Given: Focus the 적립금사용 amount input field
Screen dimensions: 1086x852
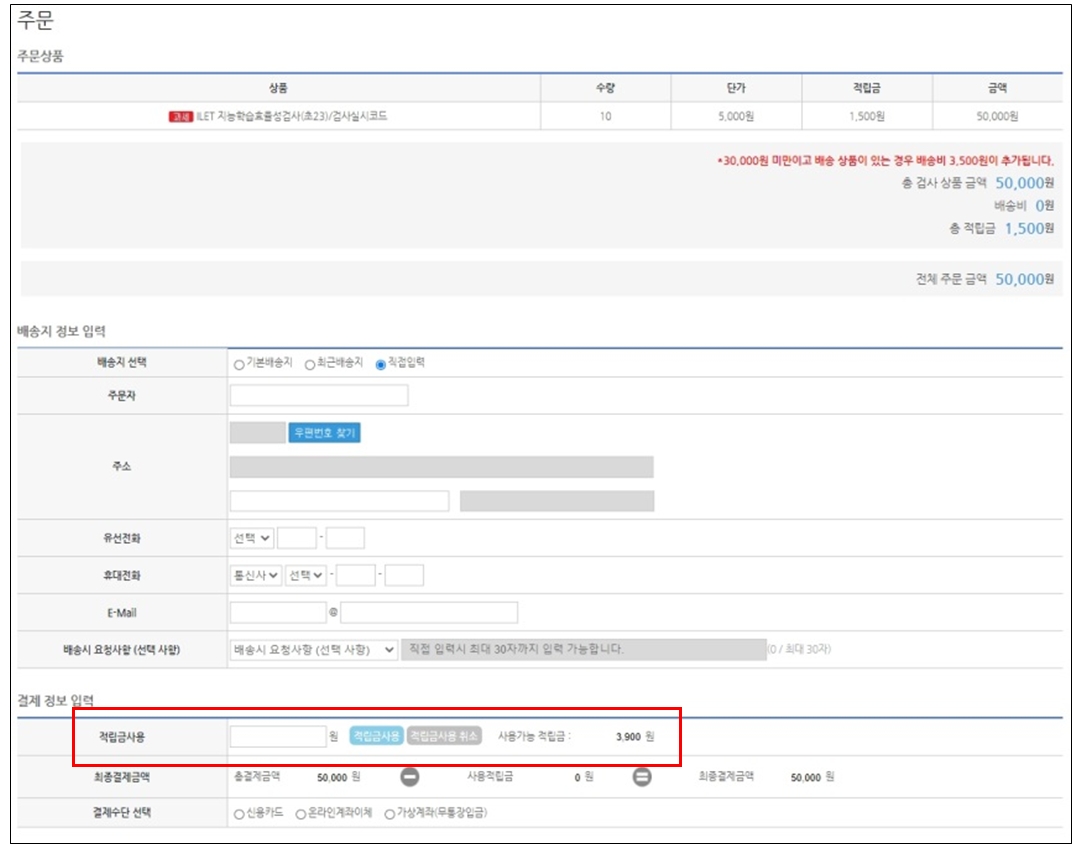Looking at the screenshot, I should (278, 736).
